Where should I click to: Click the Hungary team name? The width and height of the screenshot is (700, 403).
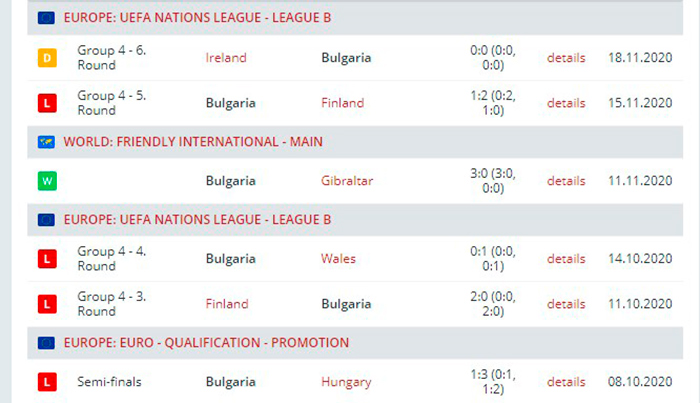coord(346,381)
